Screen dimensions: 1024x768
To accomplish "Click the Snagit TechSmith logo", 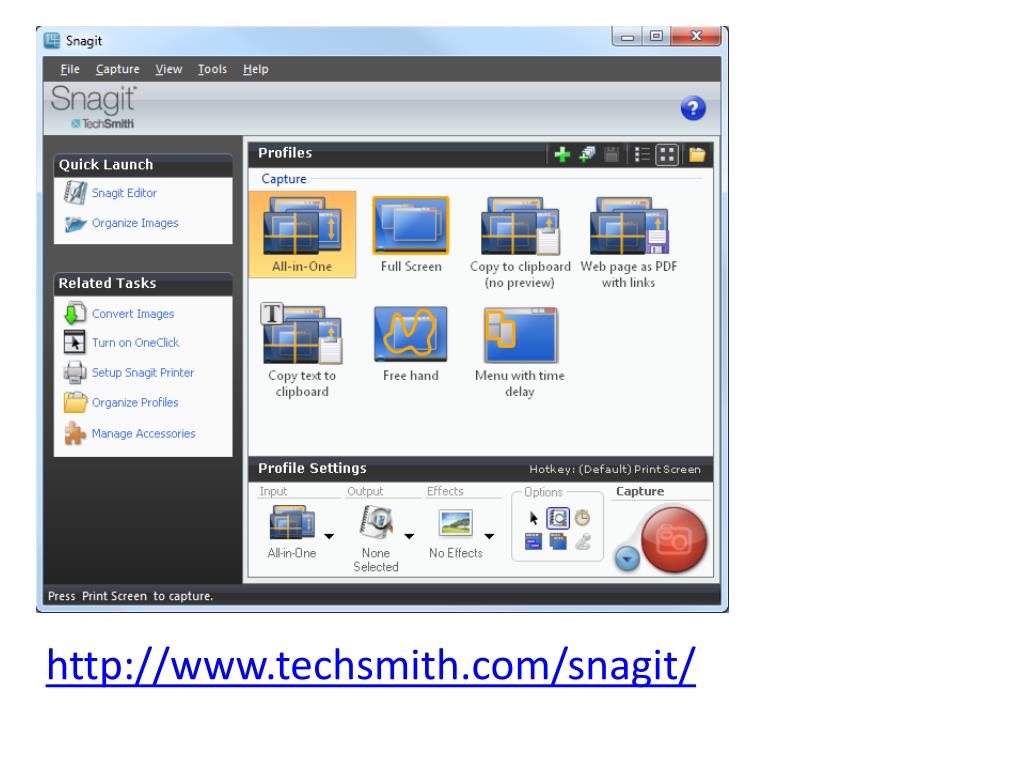I will click(x=94, y=106).
